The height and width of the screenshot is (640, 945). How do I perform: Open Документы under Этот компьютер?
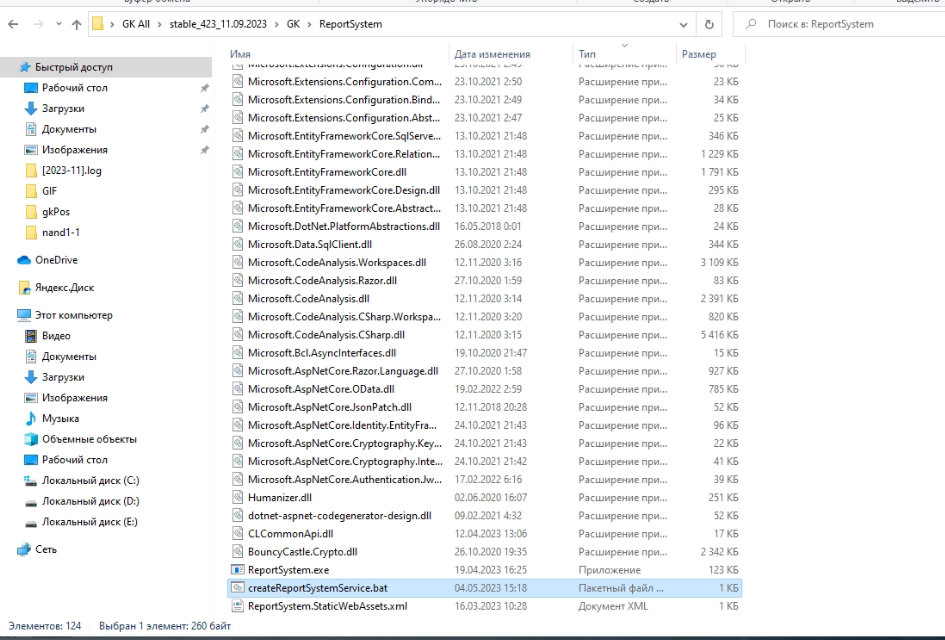click(x=69, y=357)
